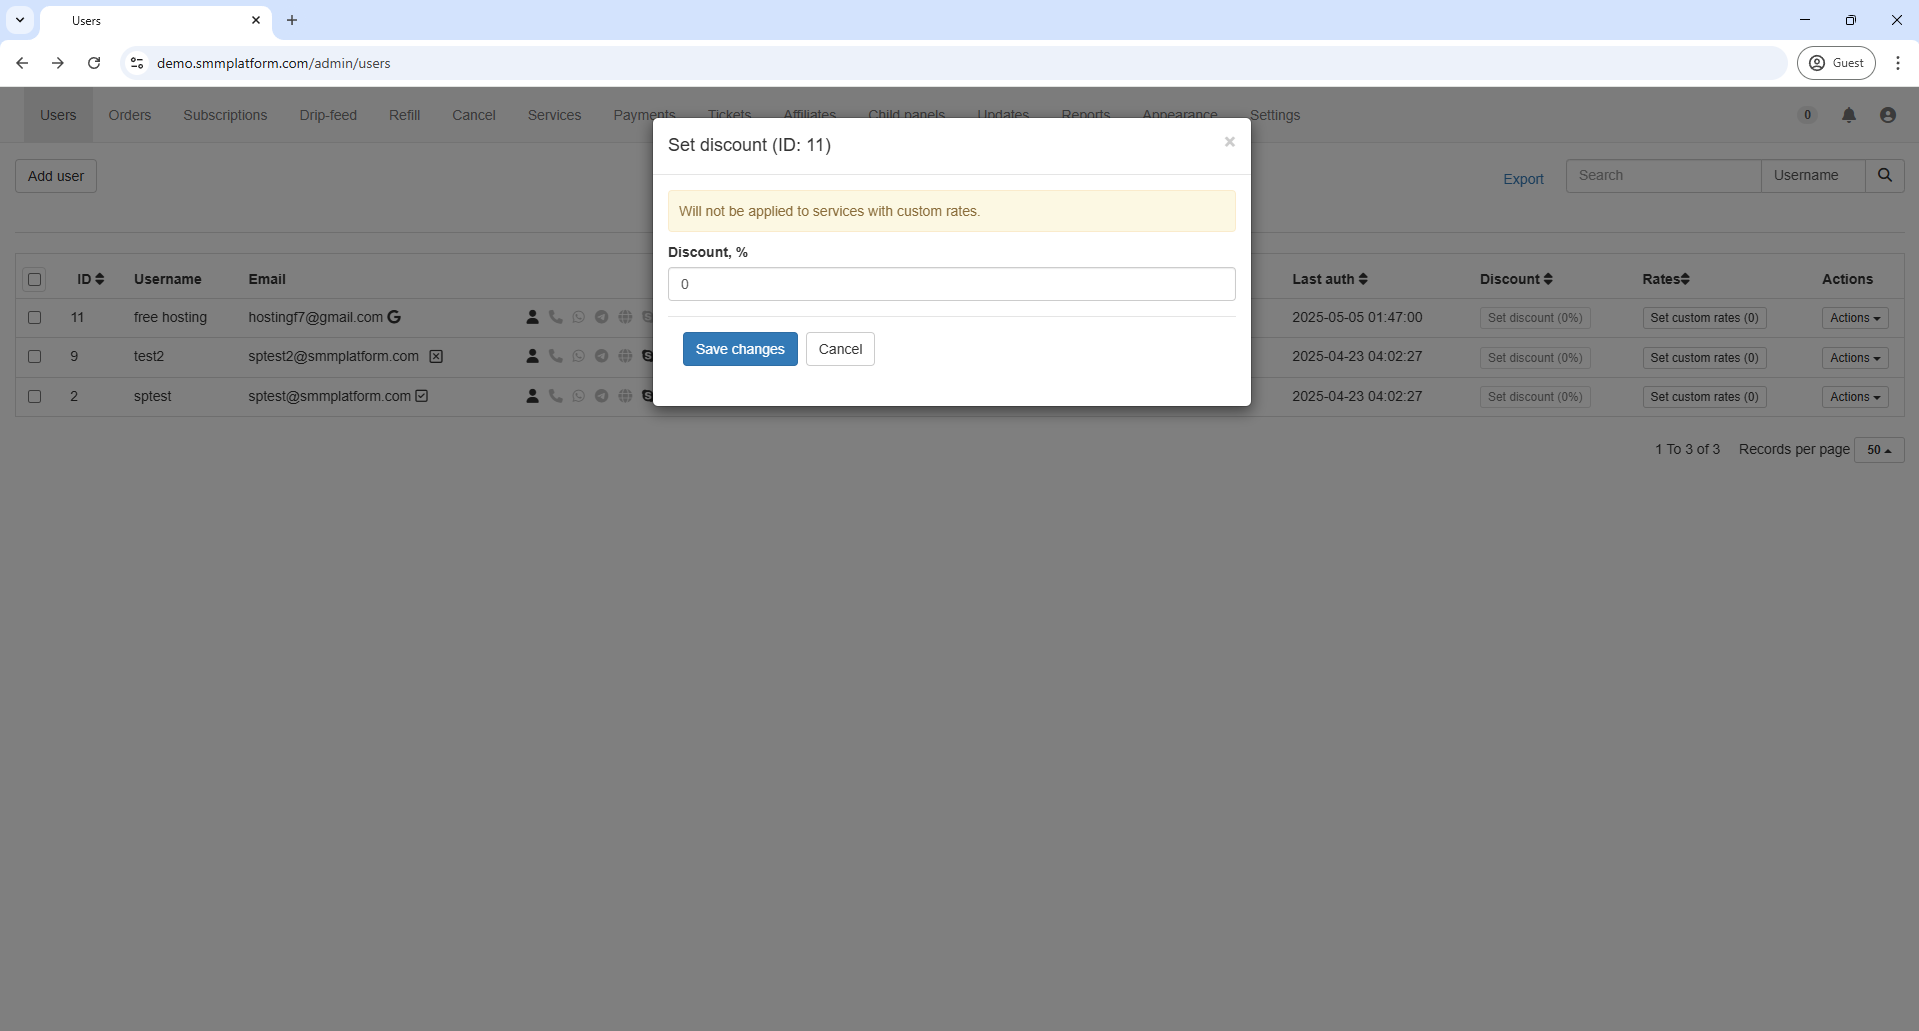The image size is (1919, 1031).
Task: Click the search magnifier button
Action: [x=1884, y=175]
